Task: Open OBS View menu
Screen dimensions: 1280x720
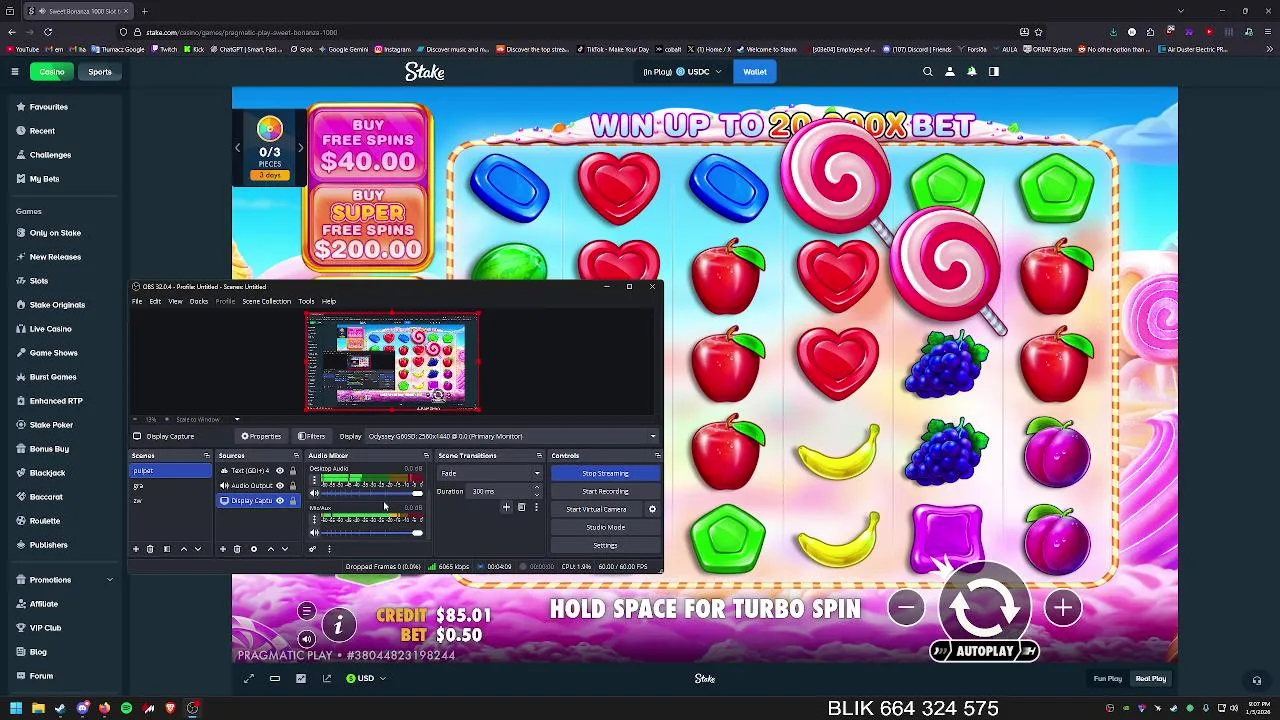Action: (175, 301)
